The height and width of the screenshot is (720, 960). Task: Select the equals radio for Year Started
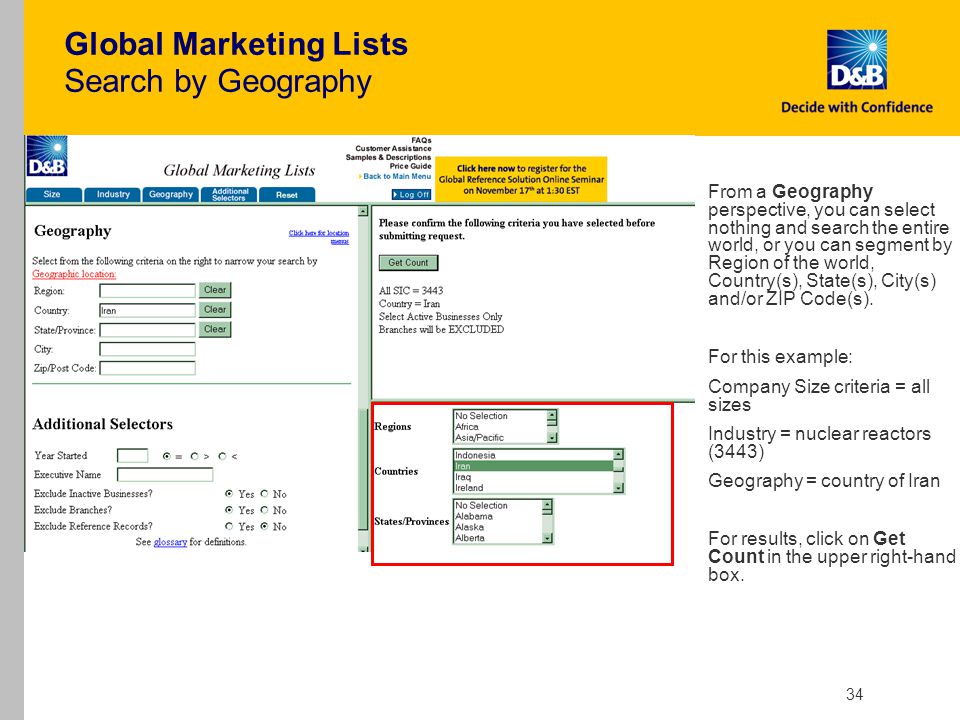pyautogui.click(x=167, y=456)
